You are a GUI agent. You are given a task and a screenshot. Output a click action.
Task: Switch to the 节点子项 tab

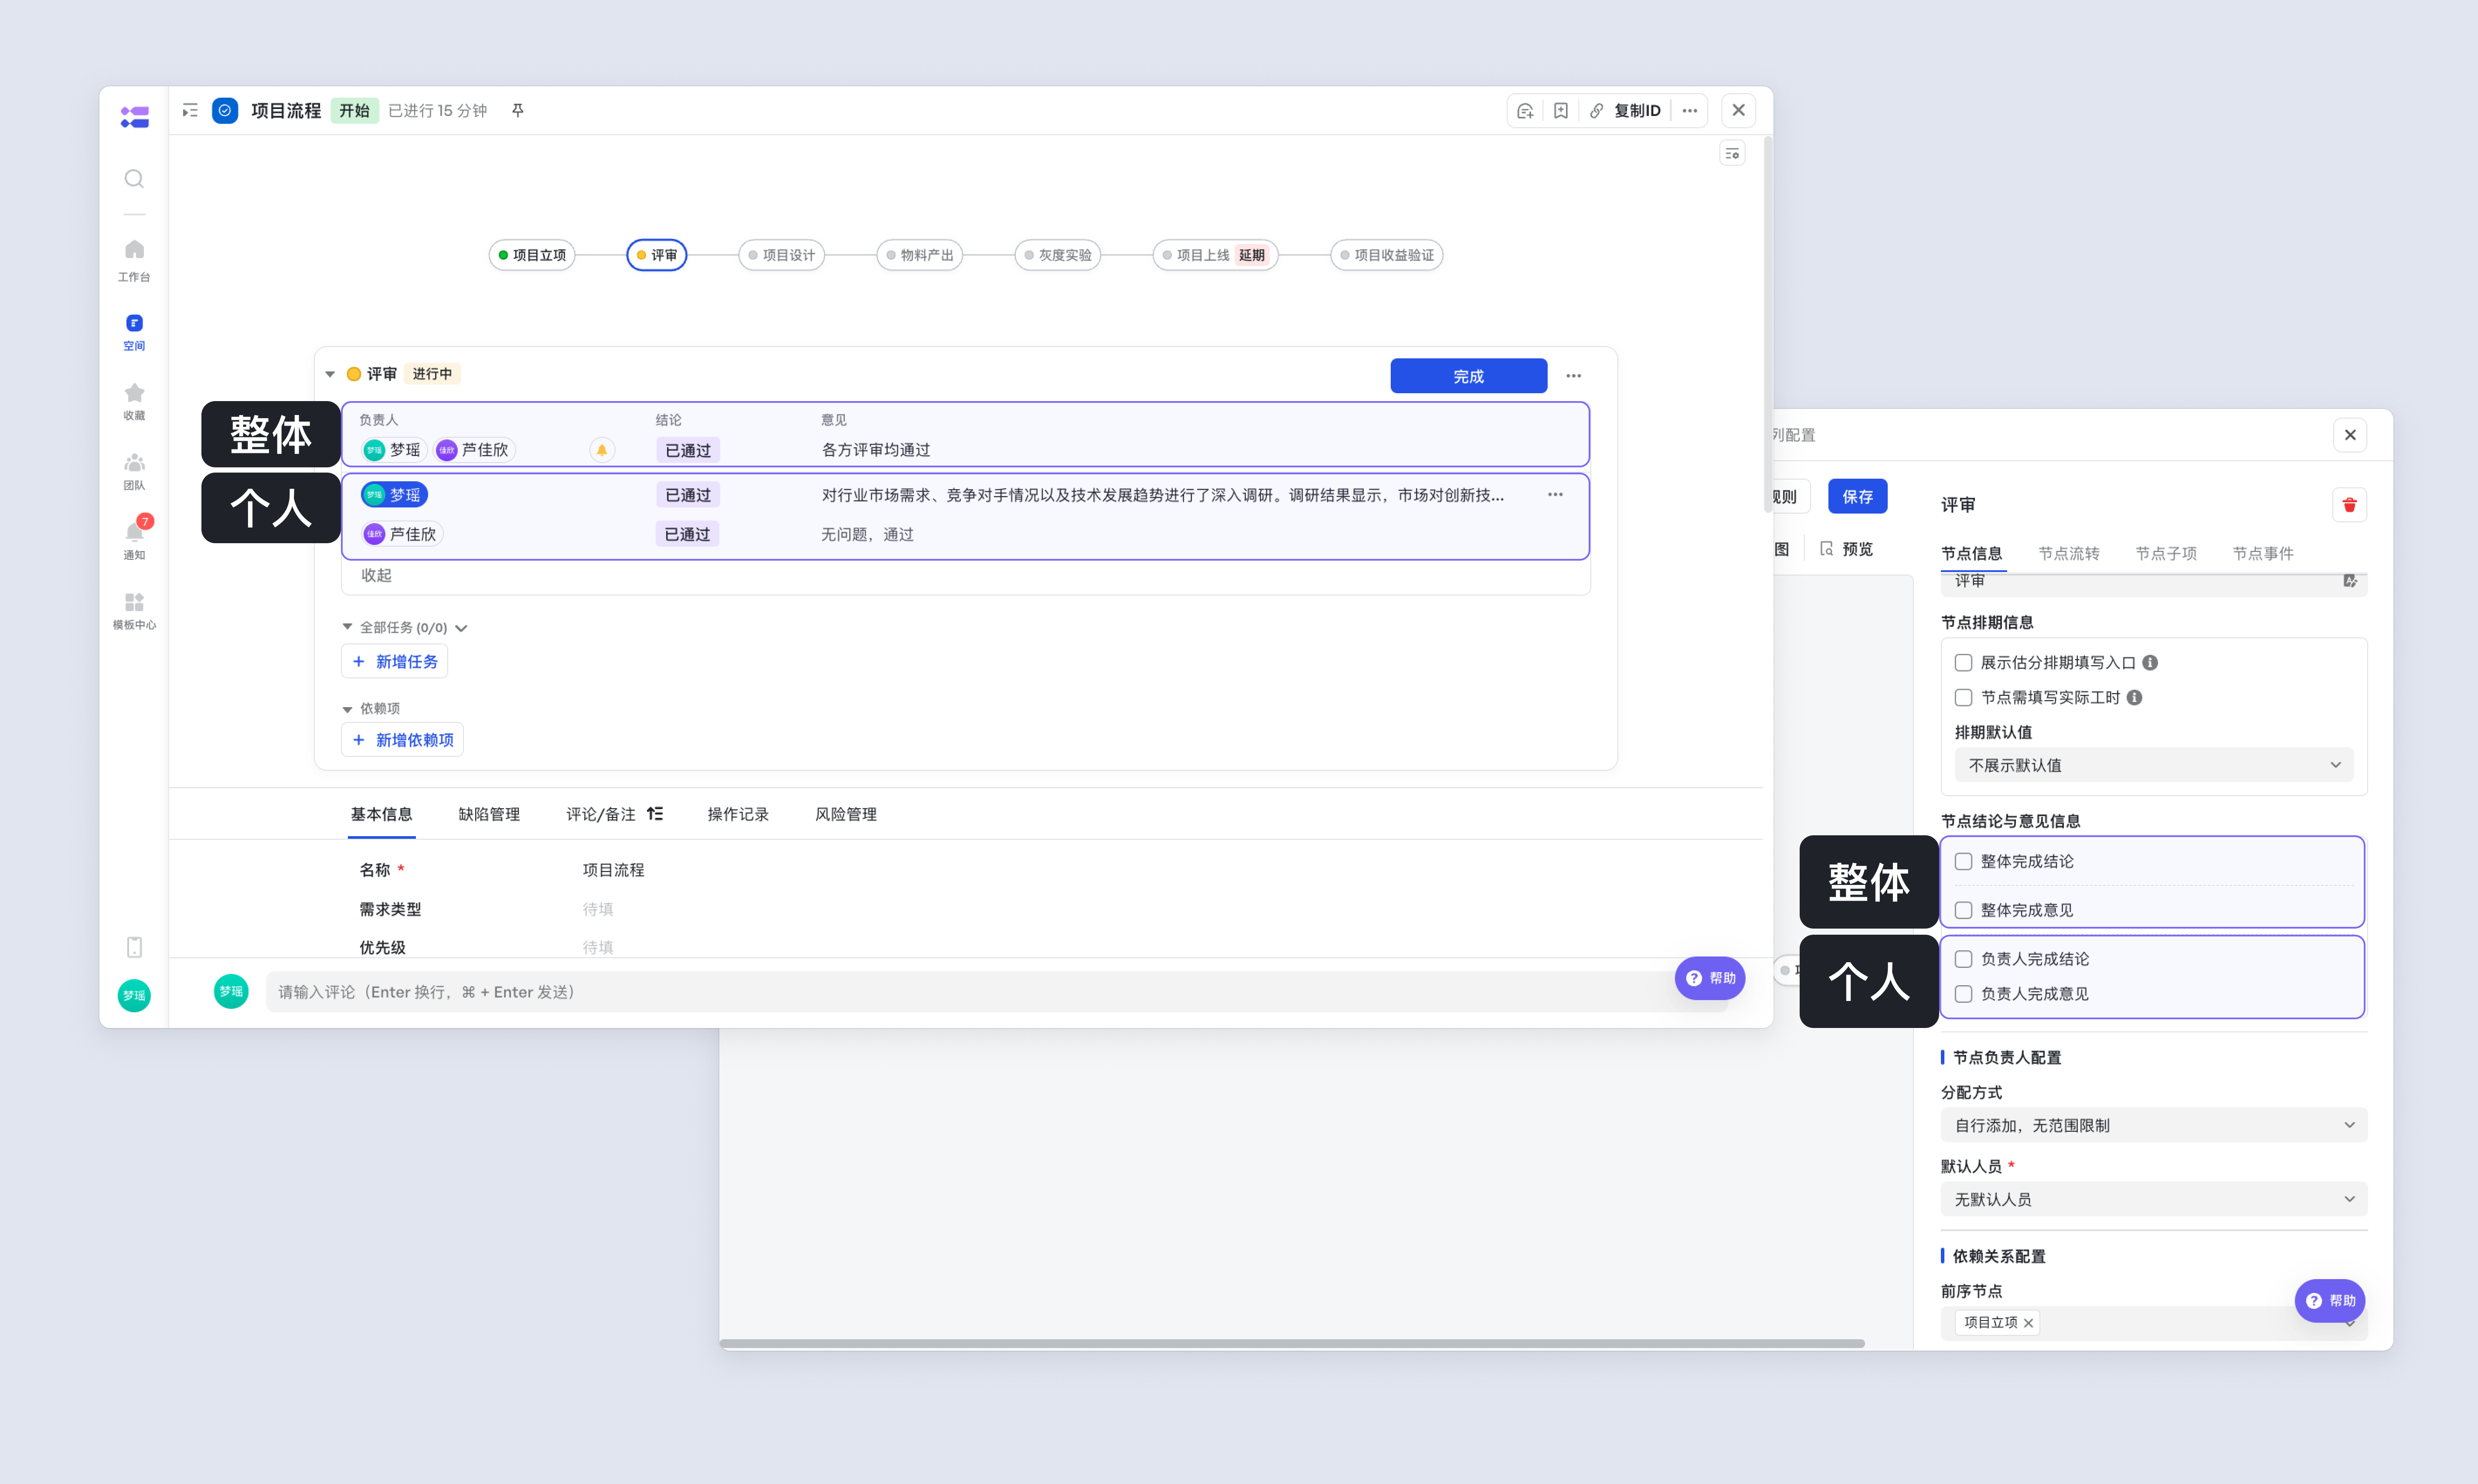pyautogui.click(x=2166, y=554)
